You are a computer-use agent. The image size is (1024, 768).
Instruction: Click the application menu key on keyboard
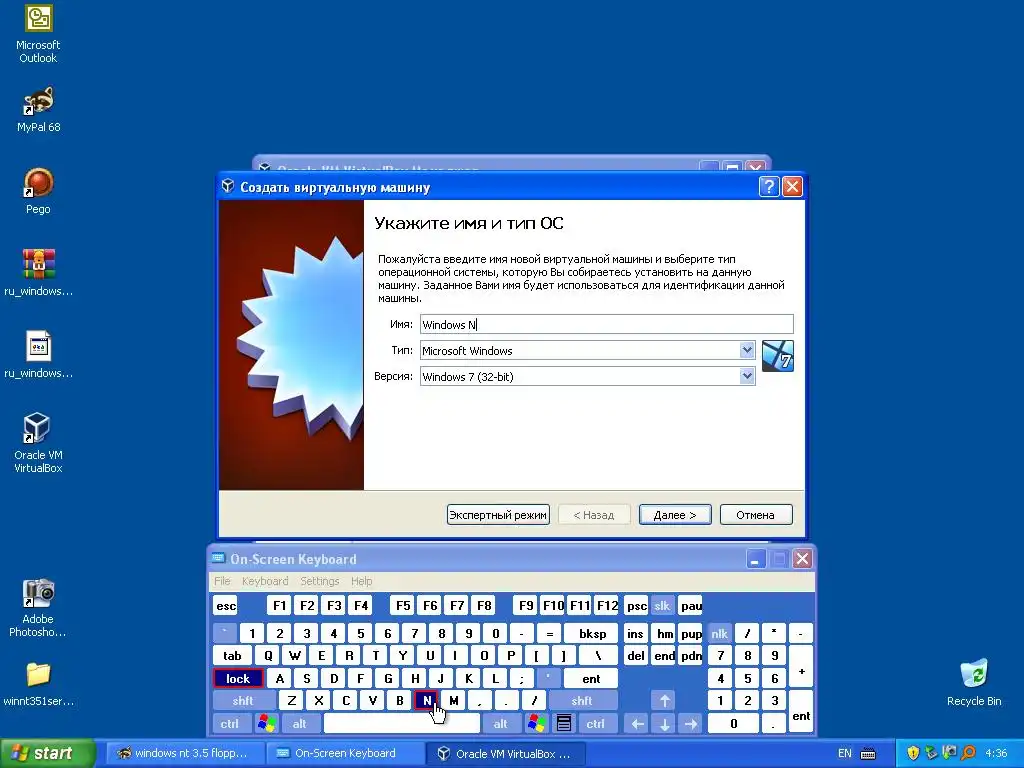[564, 723]
